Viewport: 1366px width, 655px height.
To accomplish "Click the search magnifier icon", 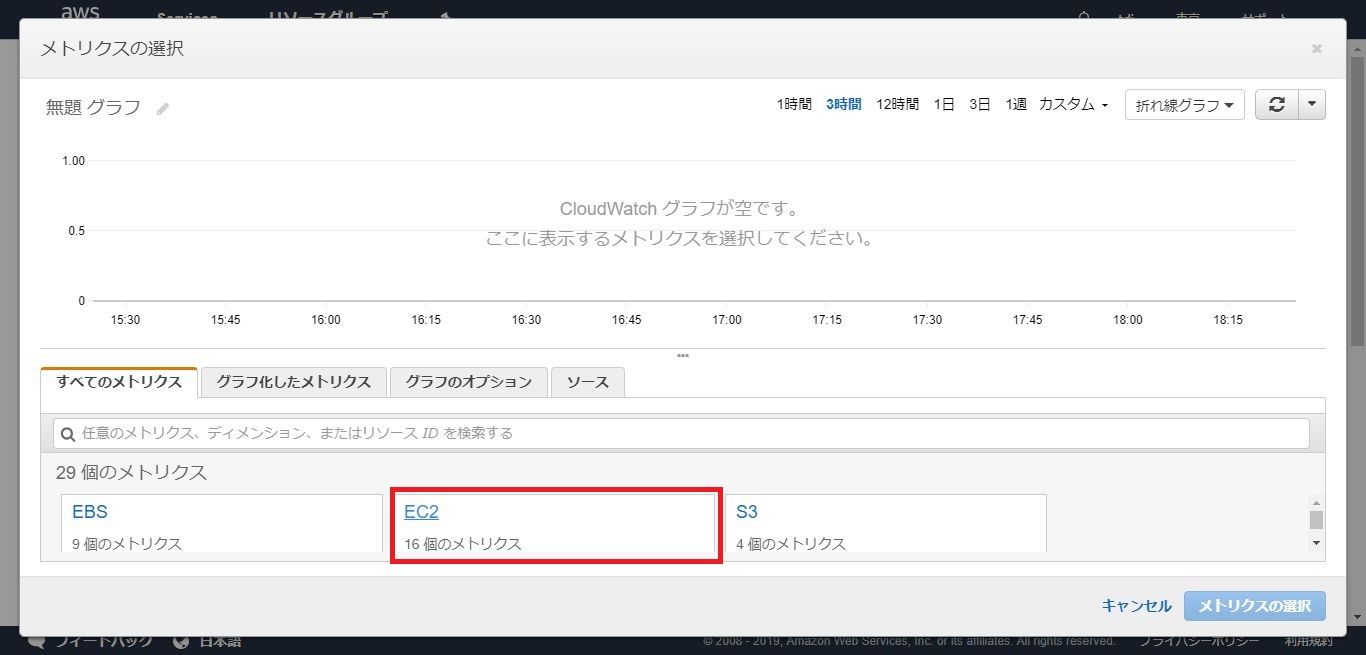I will point(68,434).
